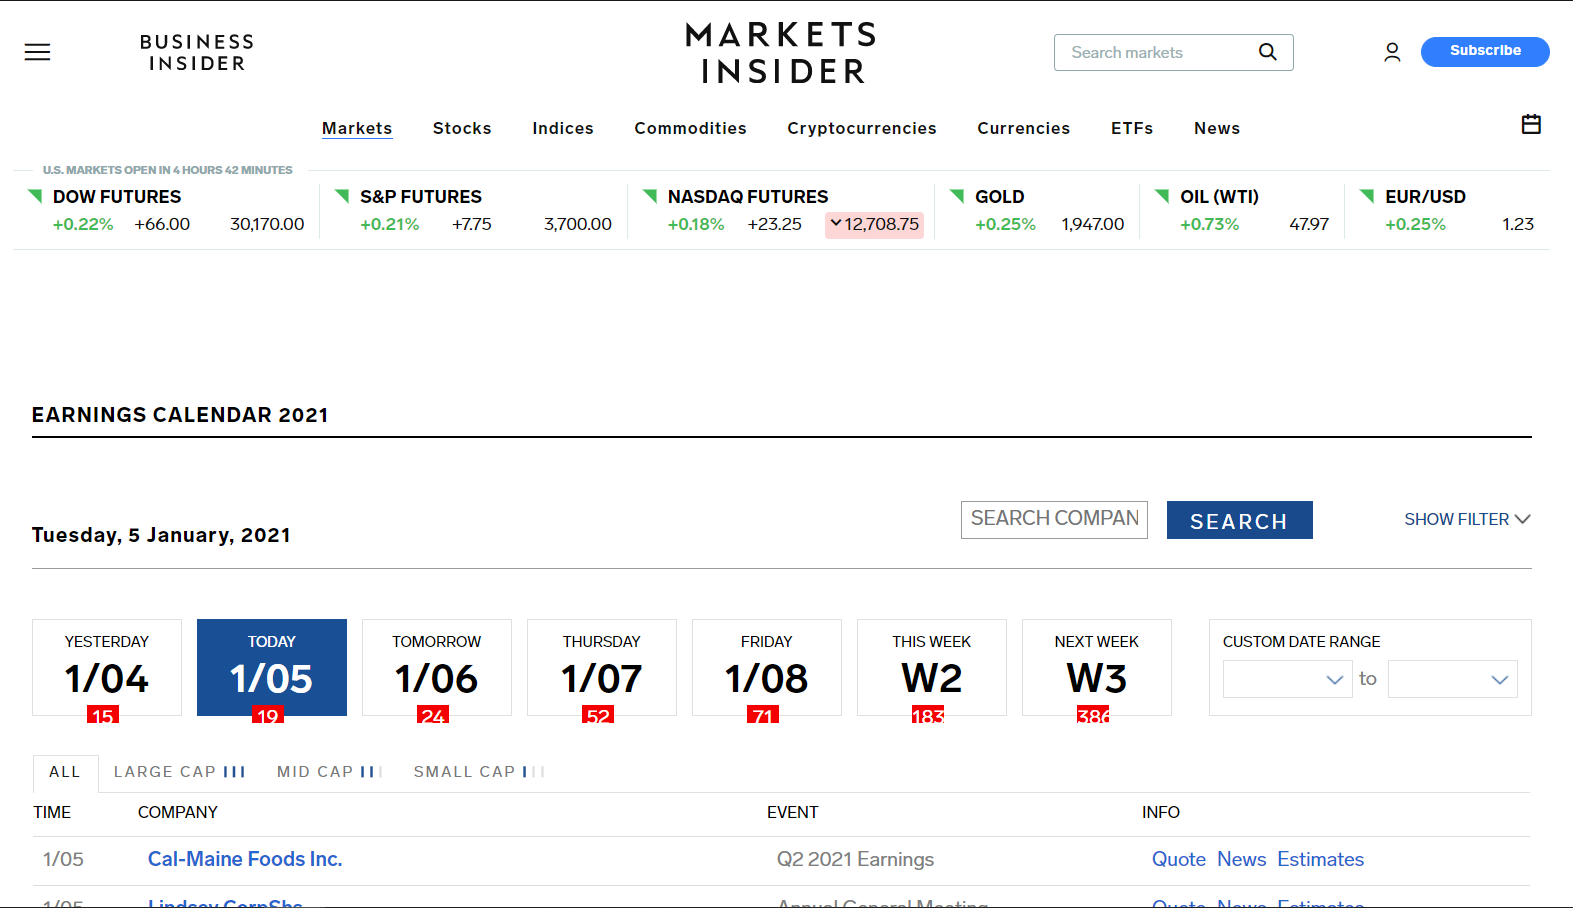This screenshot has width=1573, height=908.
Task: Switch to the MID CAP tab
Action: coord(330,772)
